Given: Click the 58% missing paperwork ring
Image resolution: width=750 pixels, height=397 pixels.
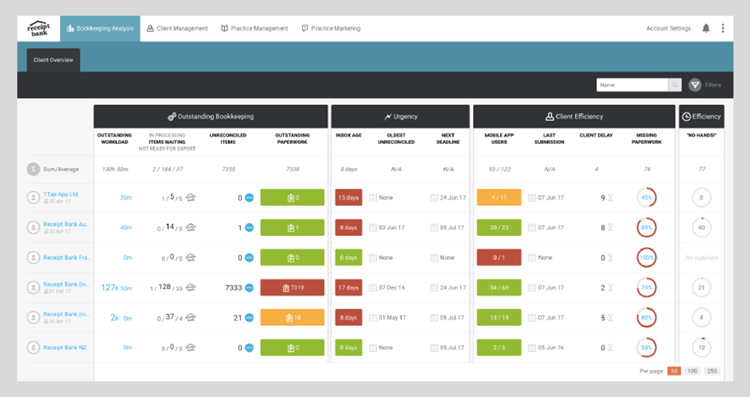Looking at the screenshot, I should tap(647, 348).
